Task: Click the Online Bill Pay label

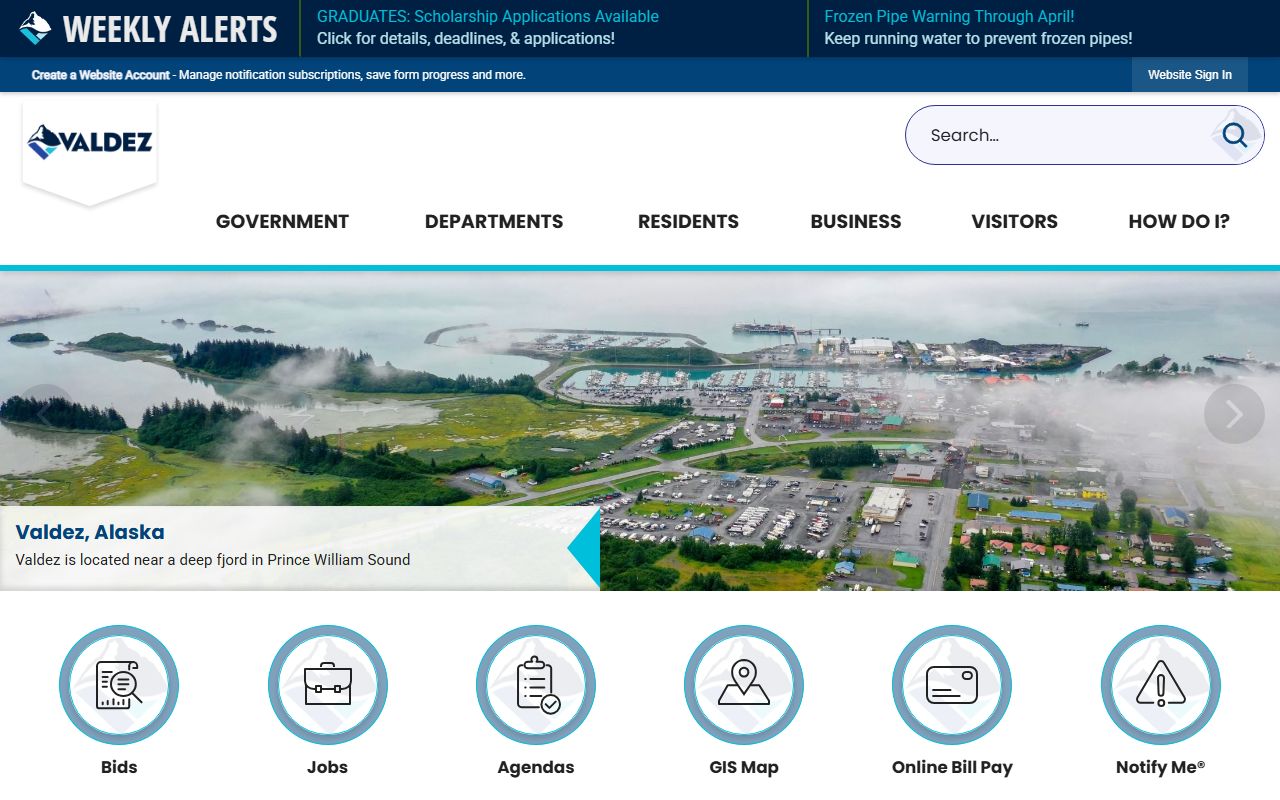Action: 952,767
